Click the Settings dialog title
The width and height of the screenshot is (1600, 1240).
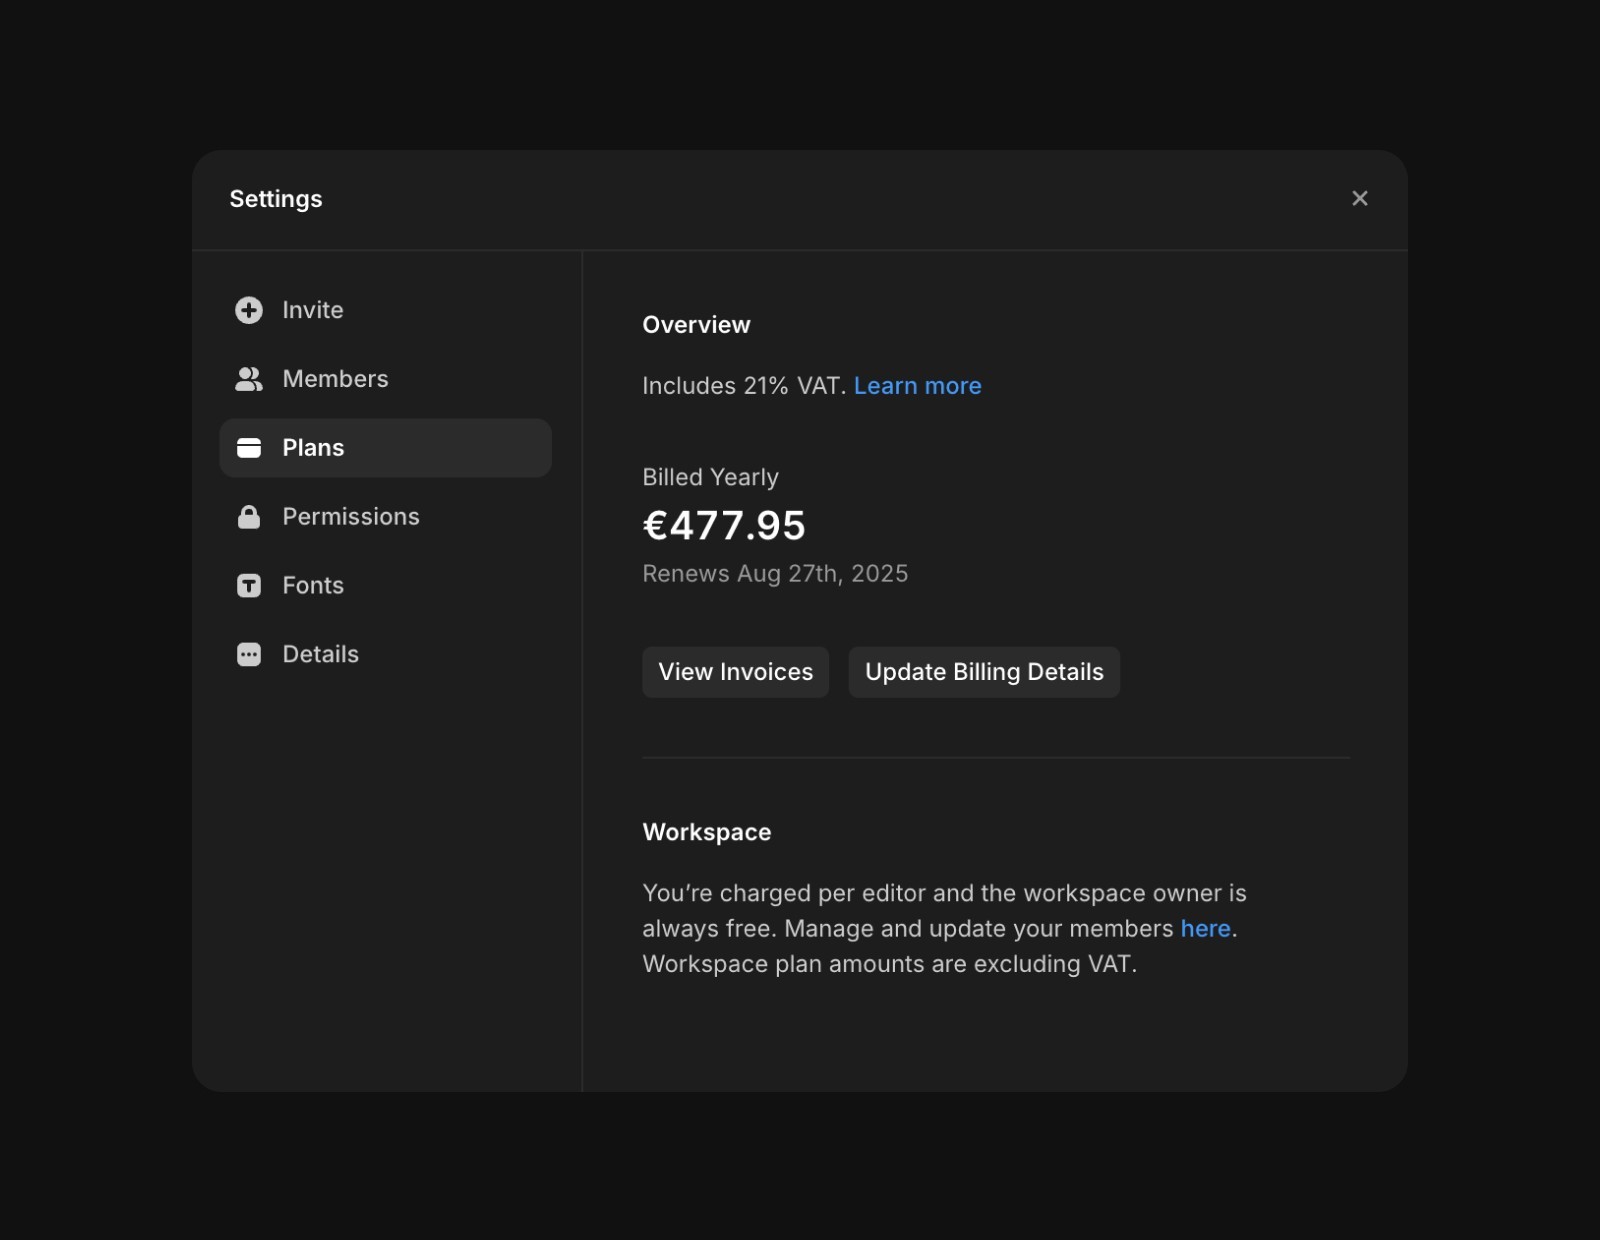click(x=276, y=199)
